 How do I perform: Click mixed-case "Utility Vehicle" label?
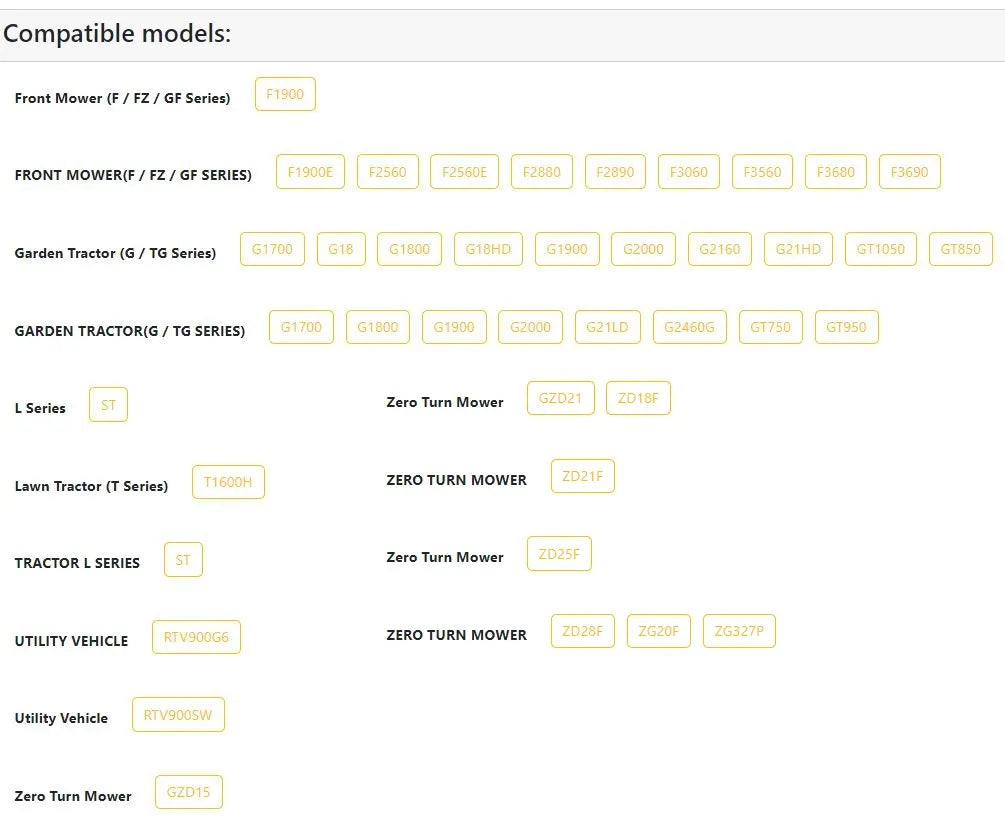[x=61, y=718]
